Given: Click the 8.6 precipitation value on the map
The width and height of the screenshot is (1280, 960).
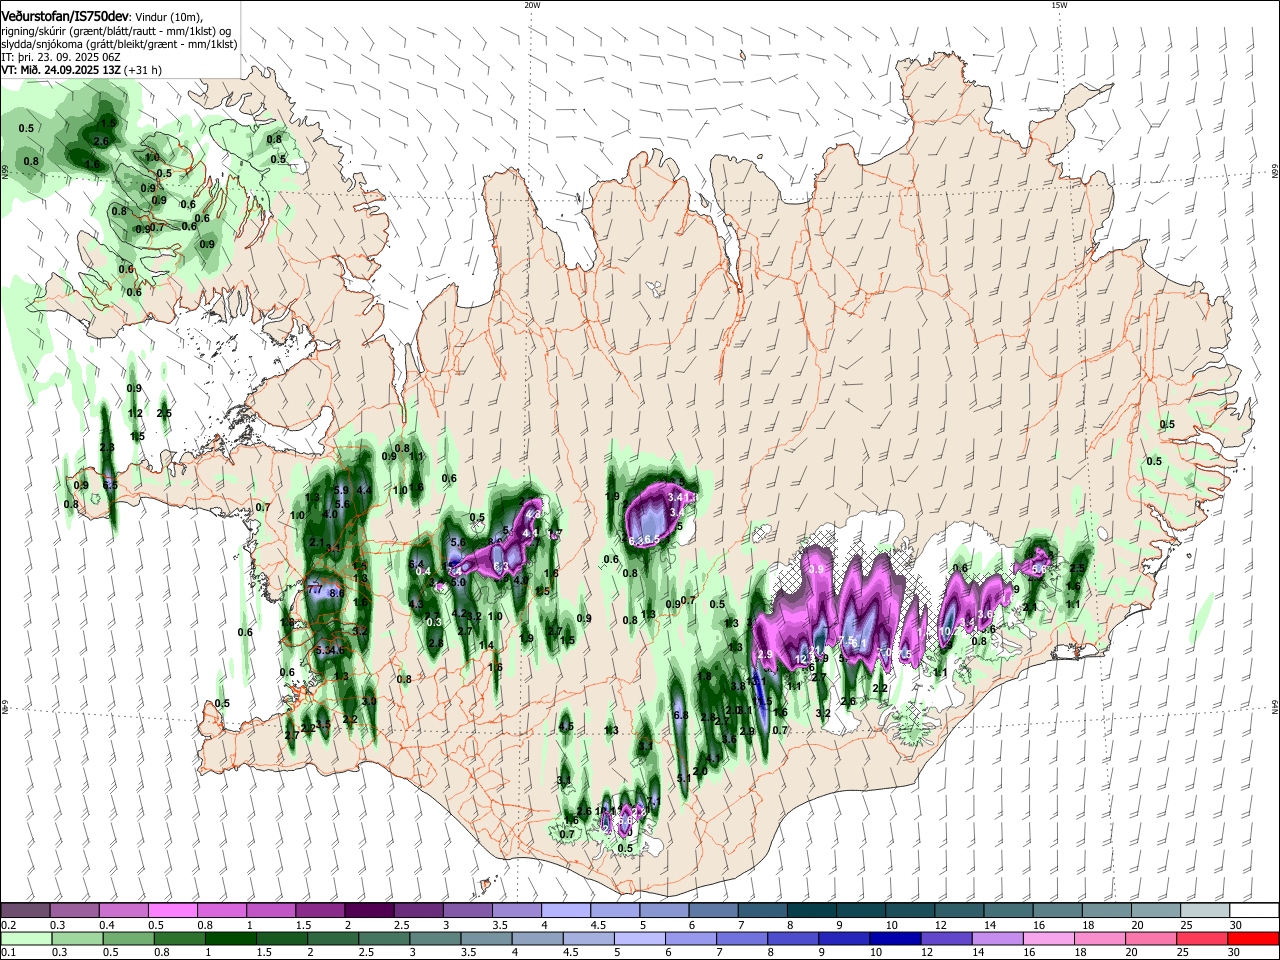Looking at the screenshot, I should [x=337, y=593].
